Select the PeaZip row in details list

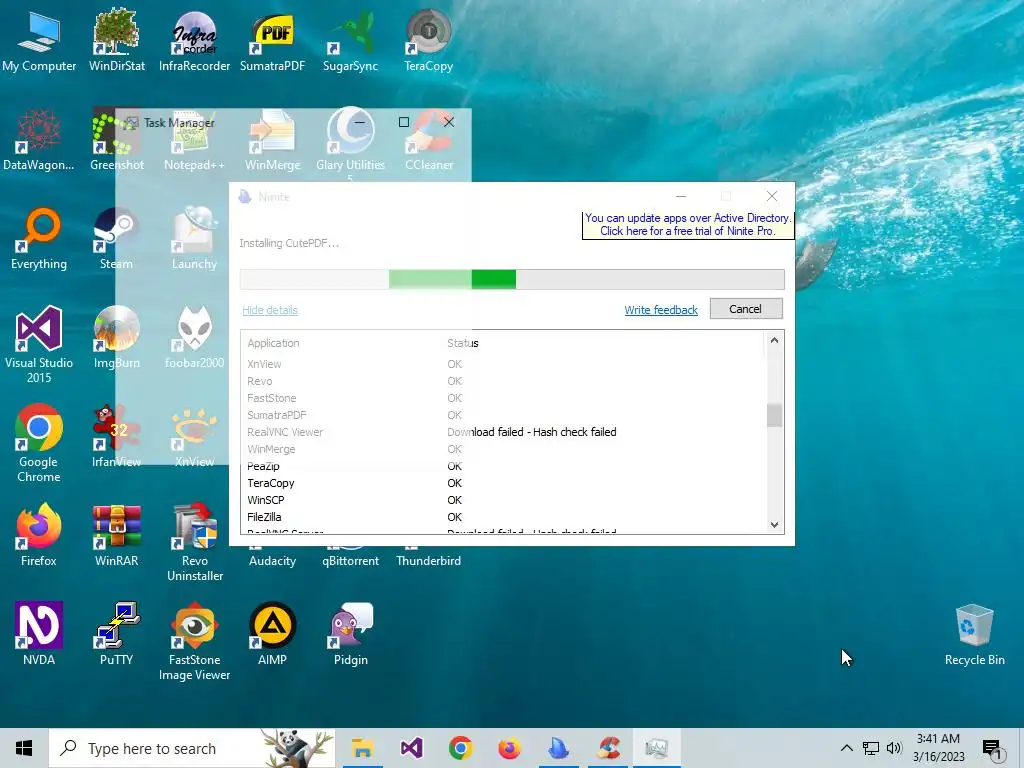click(502, 466)
